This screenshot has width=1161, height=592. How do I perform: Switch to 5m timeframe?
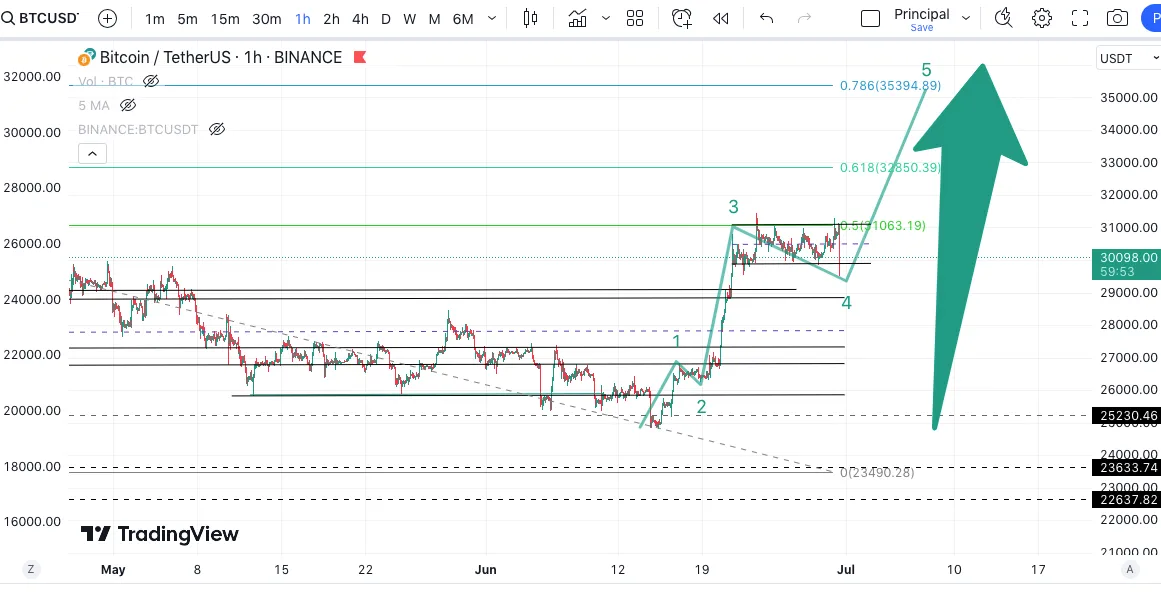187,19
